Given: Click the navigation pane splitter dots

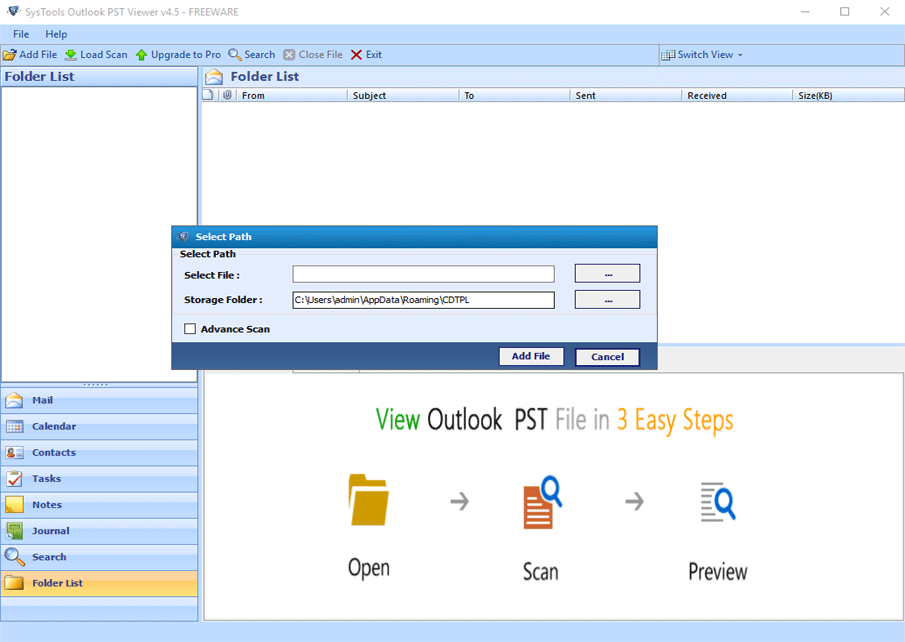Looking at the screenshot, I should pos(96,385).
